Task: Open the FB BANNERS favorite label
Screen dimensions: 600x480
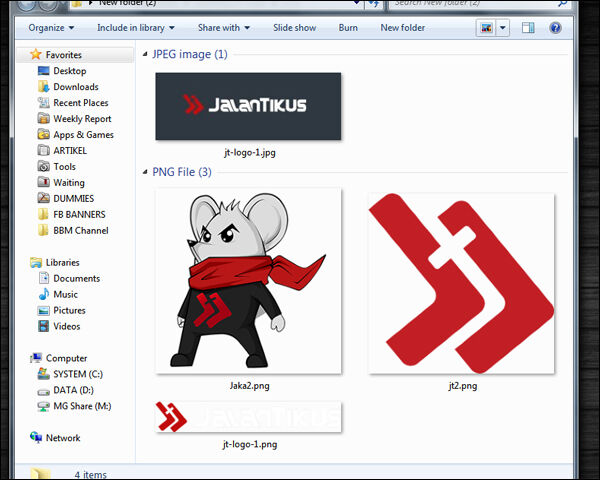Action: point(79,214)
